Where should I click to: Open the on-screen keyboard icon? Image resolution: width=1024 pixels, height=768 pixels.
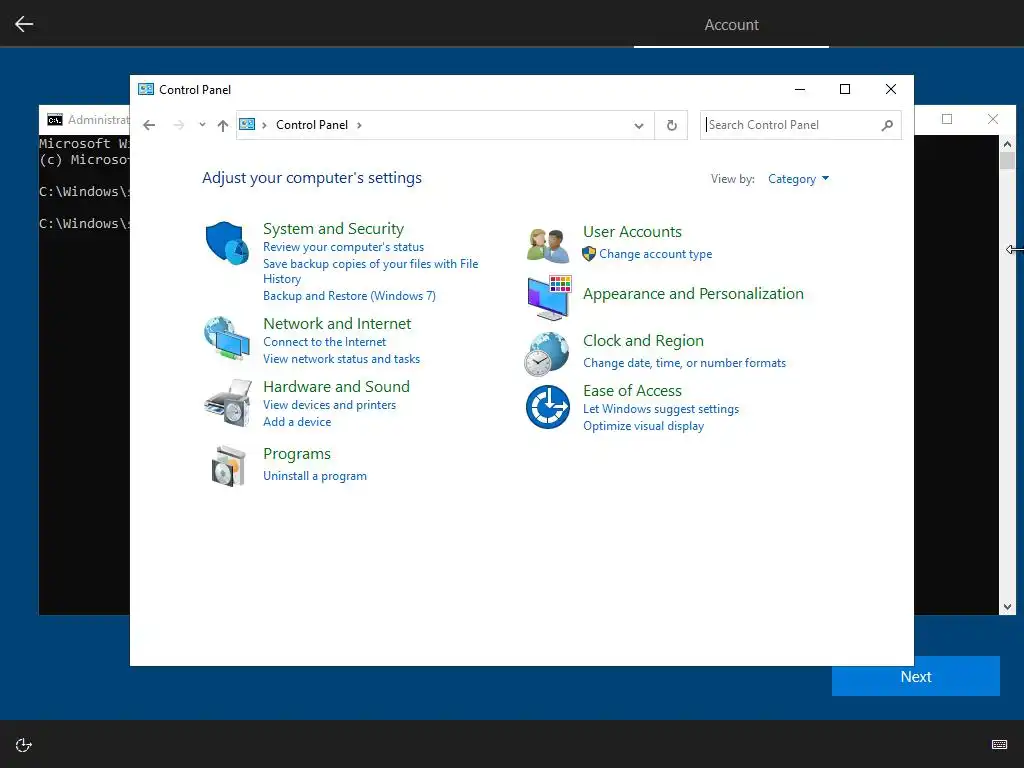tap(999, 744)
